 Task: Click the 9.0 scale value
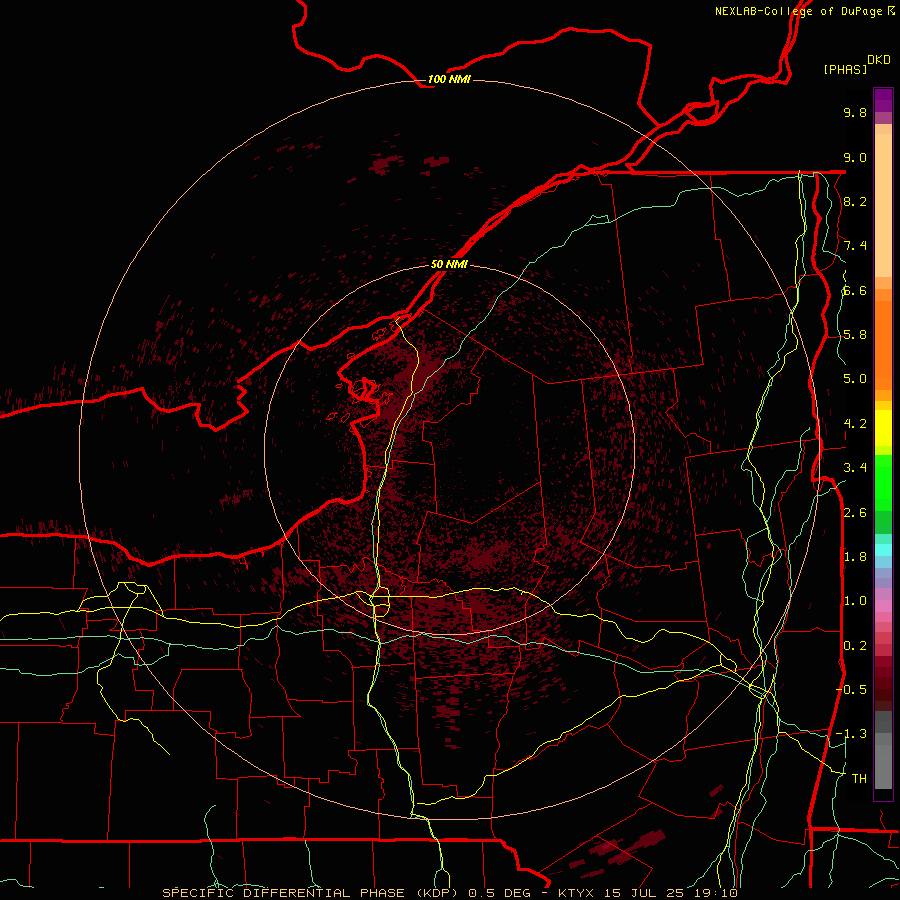(x=855, y=157)
